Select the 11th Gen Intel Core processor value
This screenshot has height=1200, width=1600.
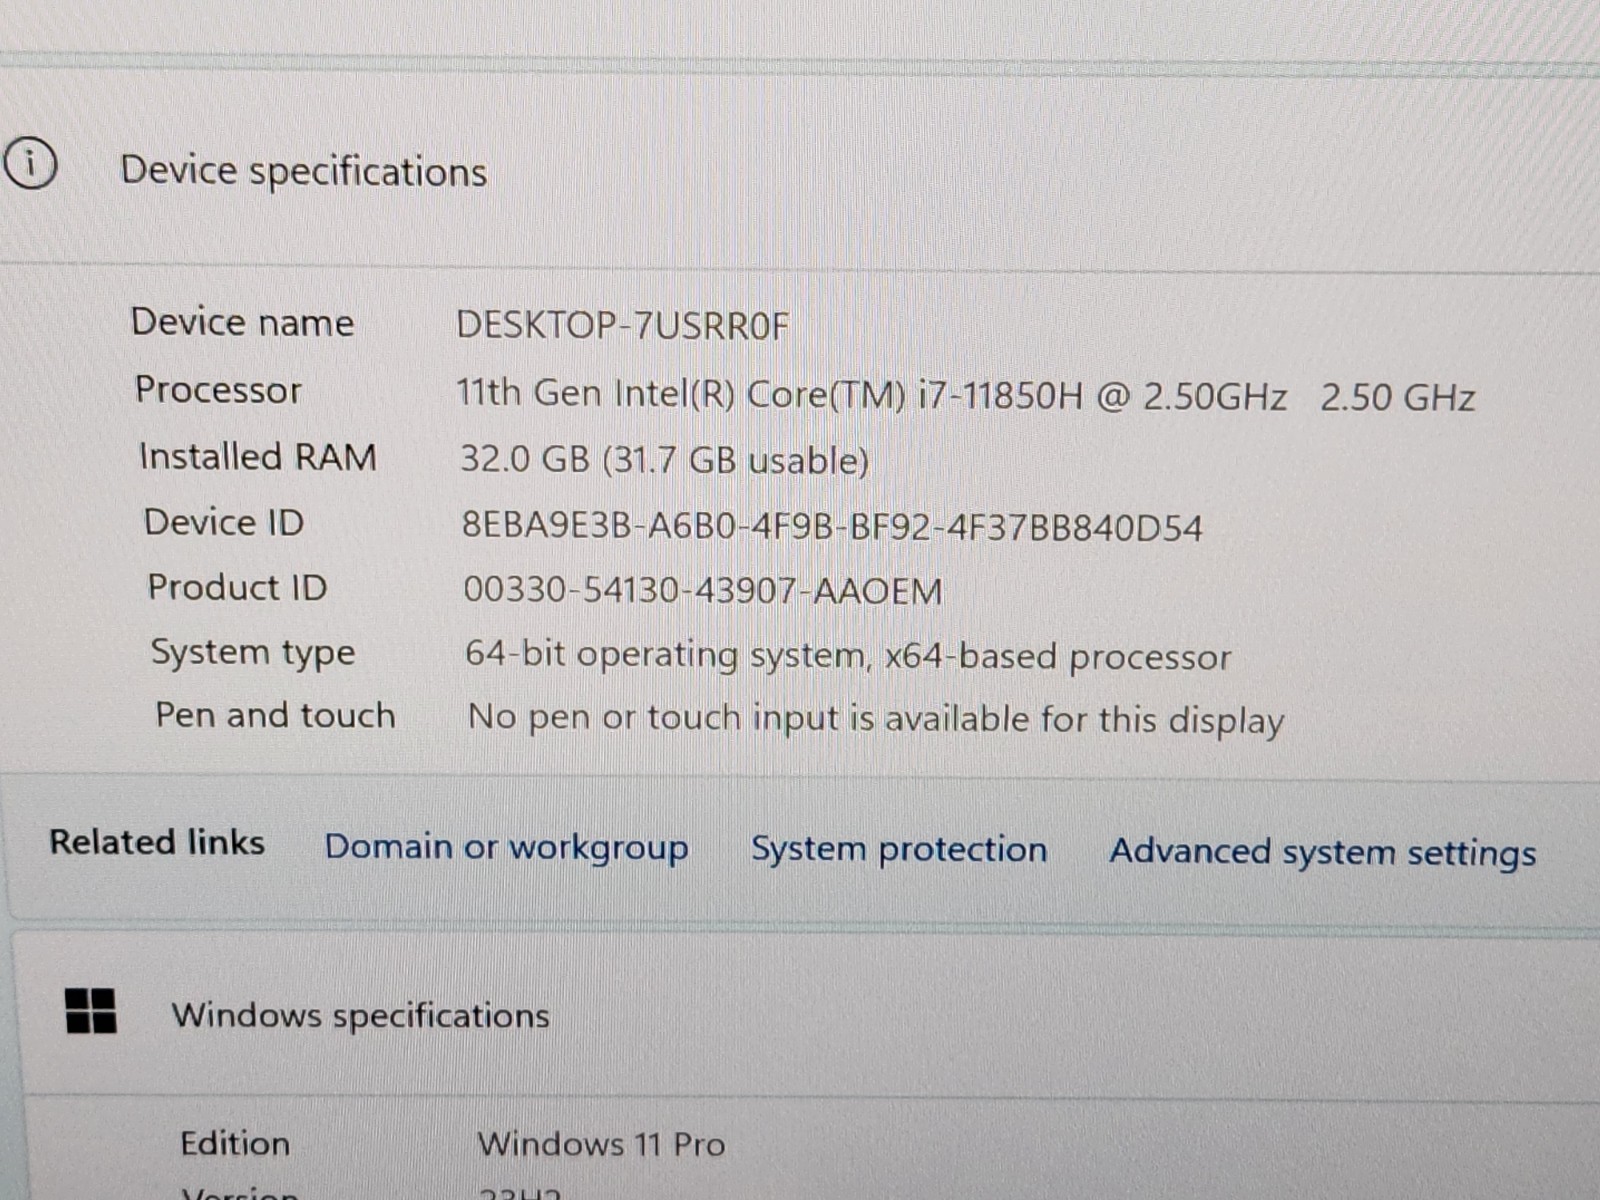[965, 395]
